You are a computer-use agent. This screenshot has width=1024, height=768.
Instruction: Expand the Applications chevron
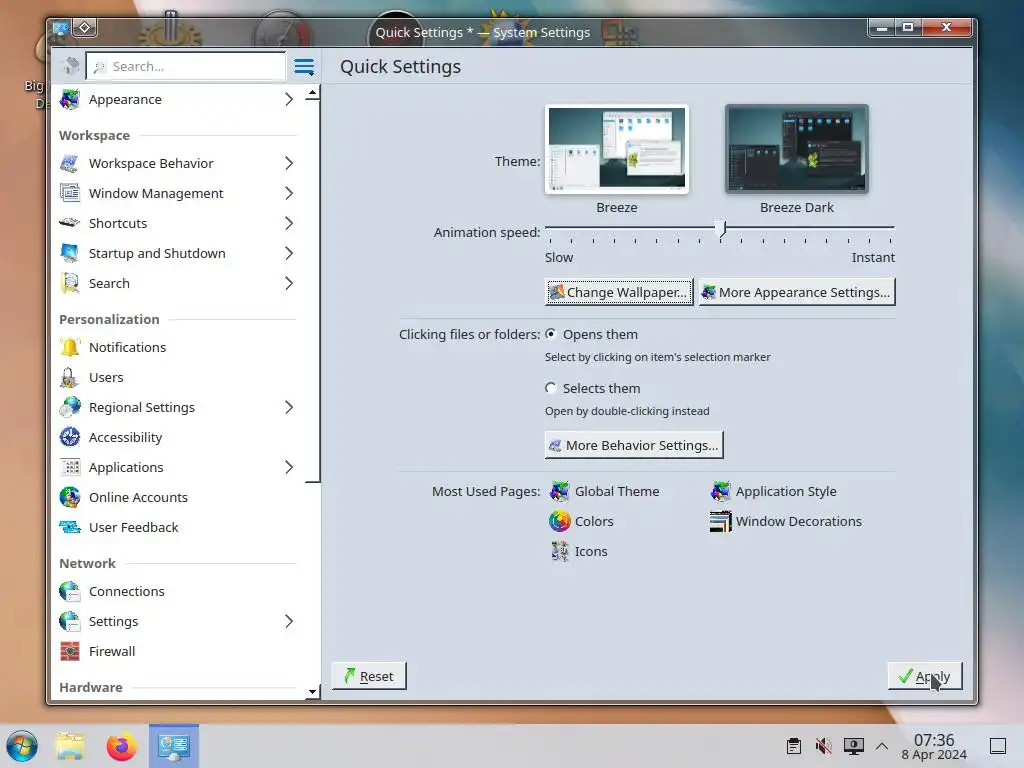(x=289, y=468)
